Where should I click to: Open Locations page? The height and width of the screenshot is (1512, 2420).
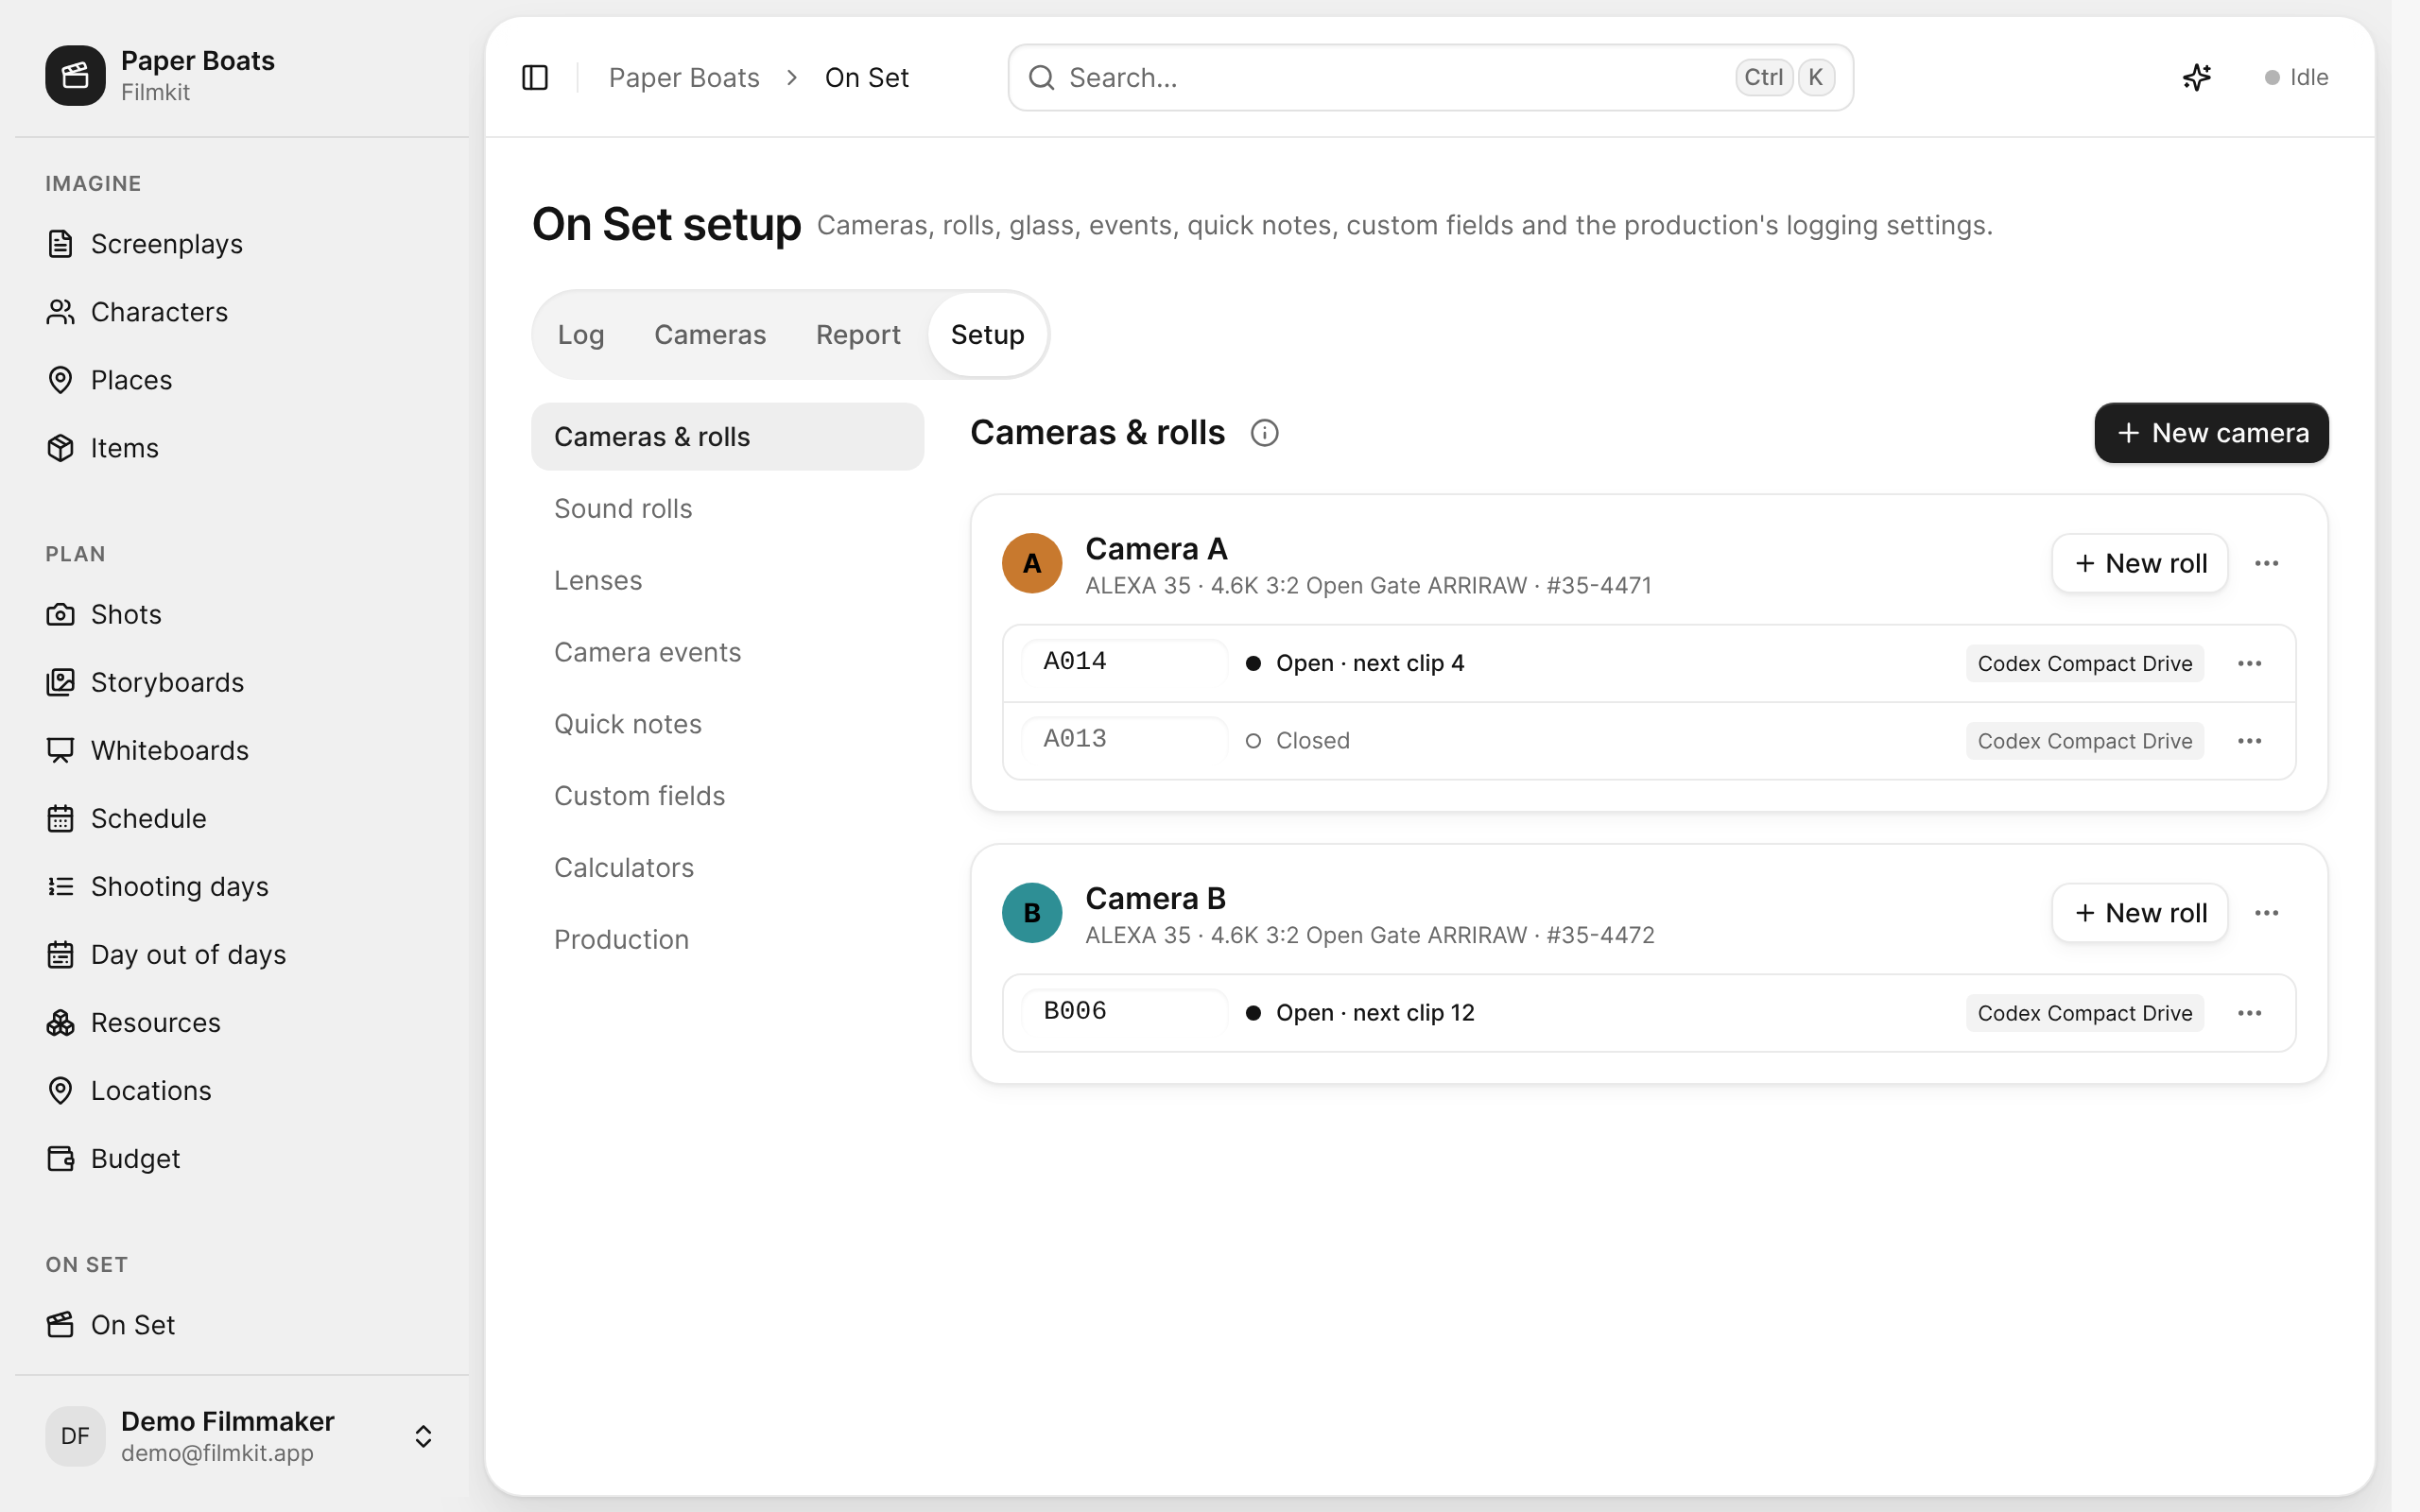point(242,1090)
